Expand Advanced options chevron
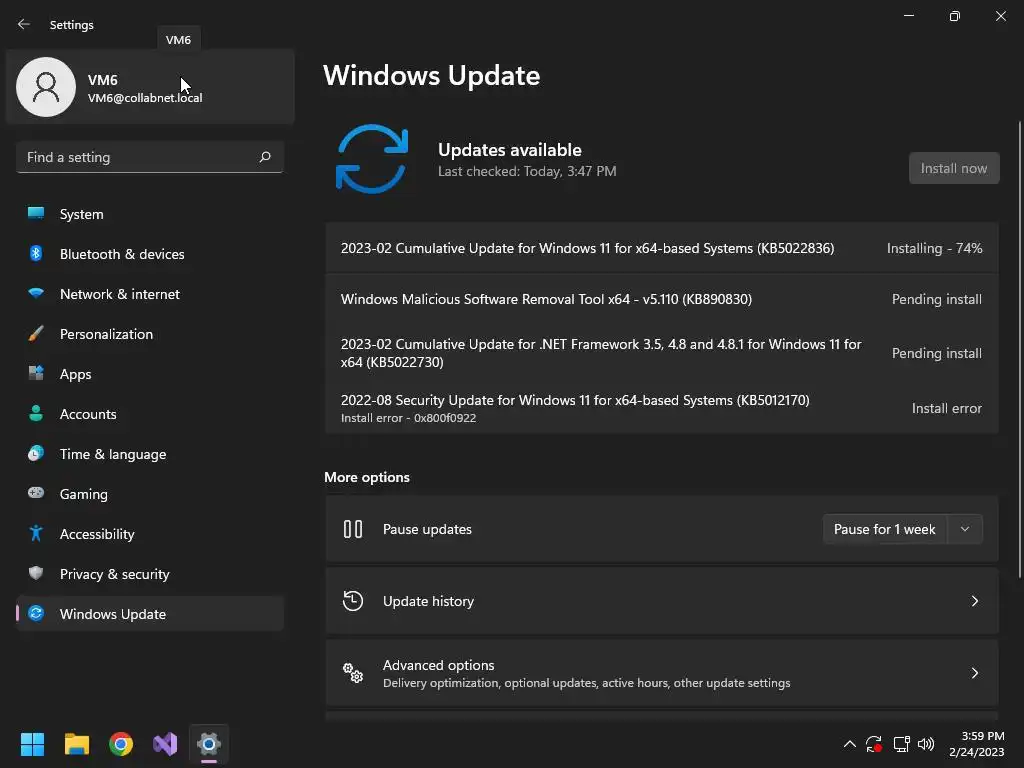The image size is (1024, 768). click(x=974, y=673)
